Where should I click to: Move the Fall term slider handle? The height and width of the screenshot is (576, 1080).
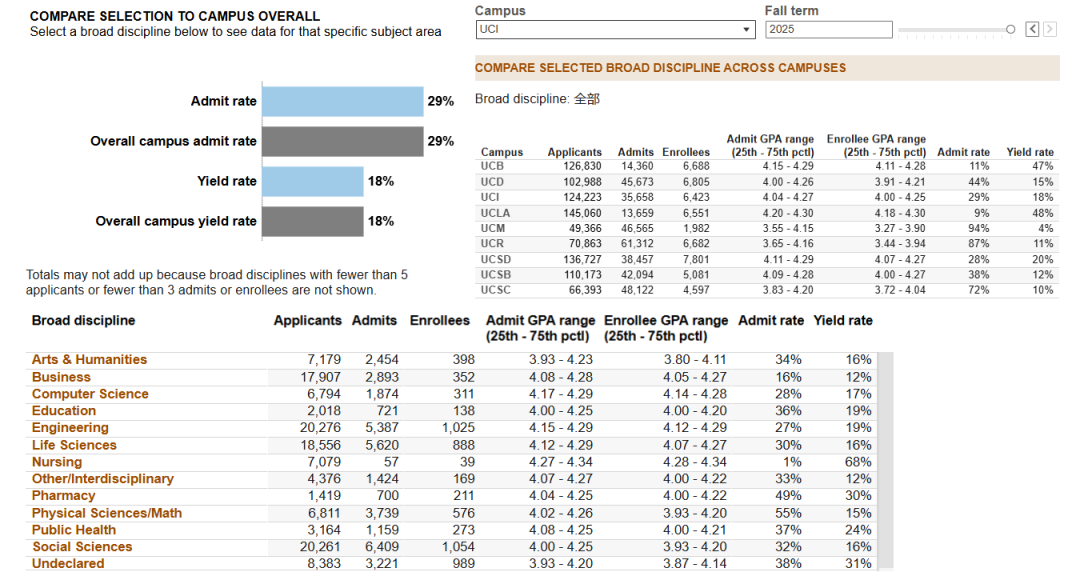point(1010,29)
